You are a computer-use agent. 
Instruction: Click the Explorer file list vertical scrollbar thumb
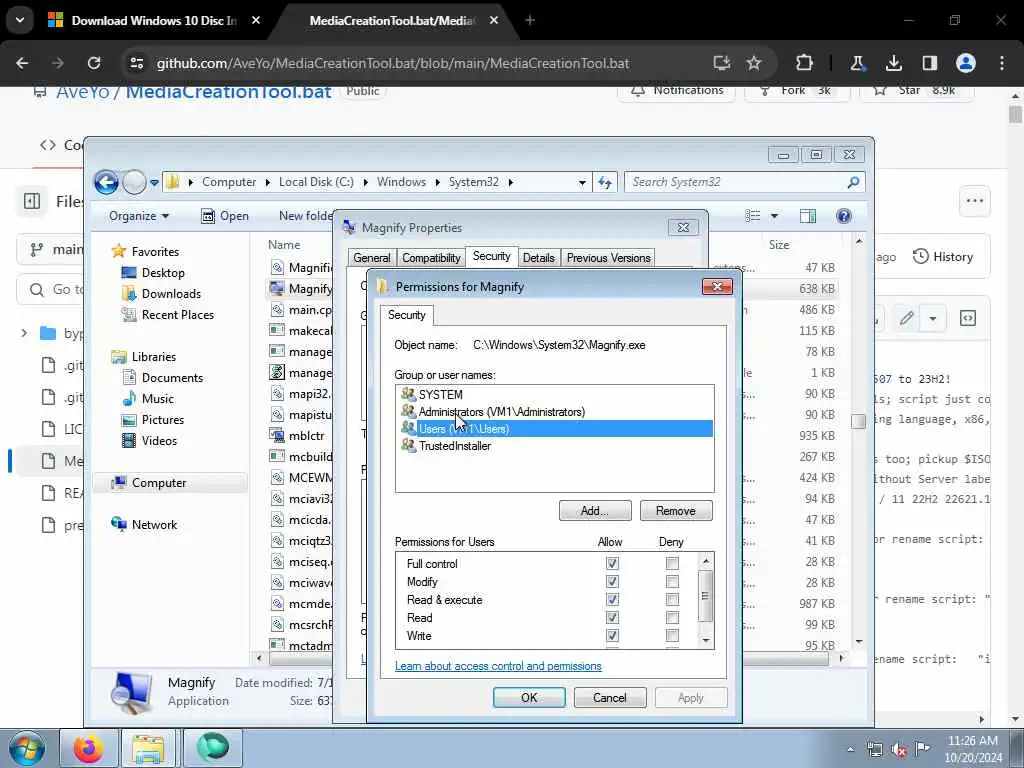(x=859, y=421)
